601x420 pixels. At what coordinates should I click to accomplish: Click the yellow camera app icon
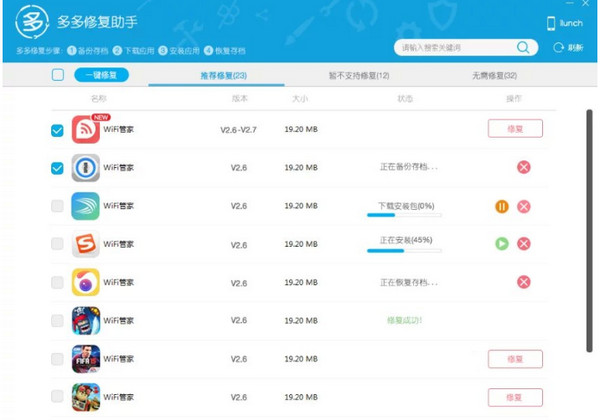(86, 282)
